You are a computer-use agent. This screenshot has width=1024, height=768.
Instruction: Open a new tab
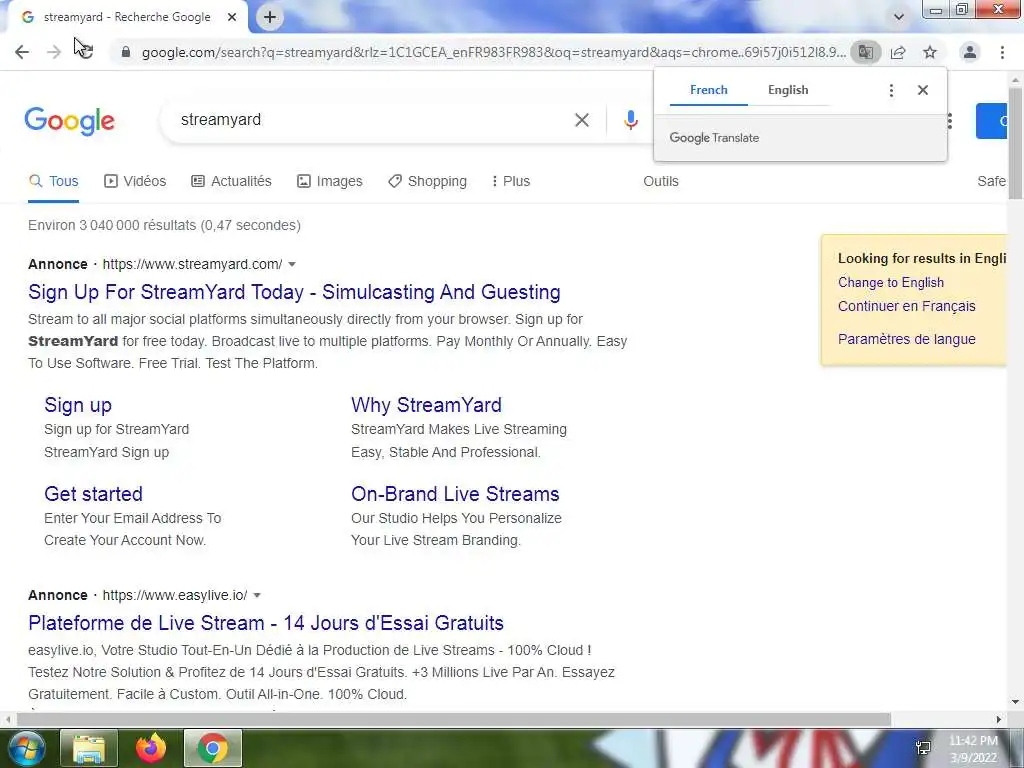click(x=270, y=17)
